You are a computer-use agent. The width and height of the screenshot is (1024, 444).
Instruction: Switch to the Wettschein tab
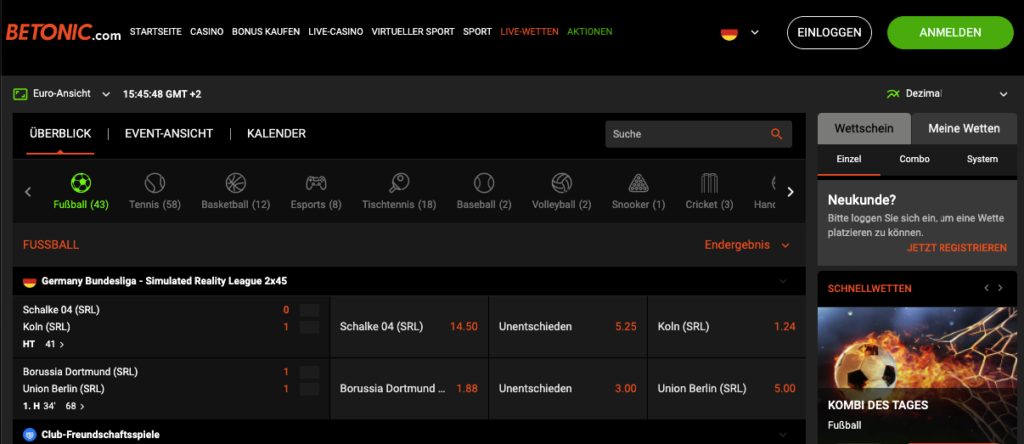point(864,129)
